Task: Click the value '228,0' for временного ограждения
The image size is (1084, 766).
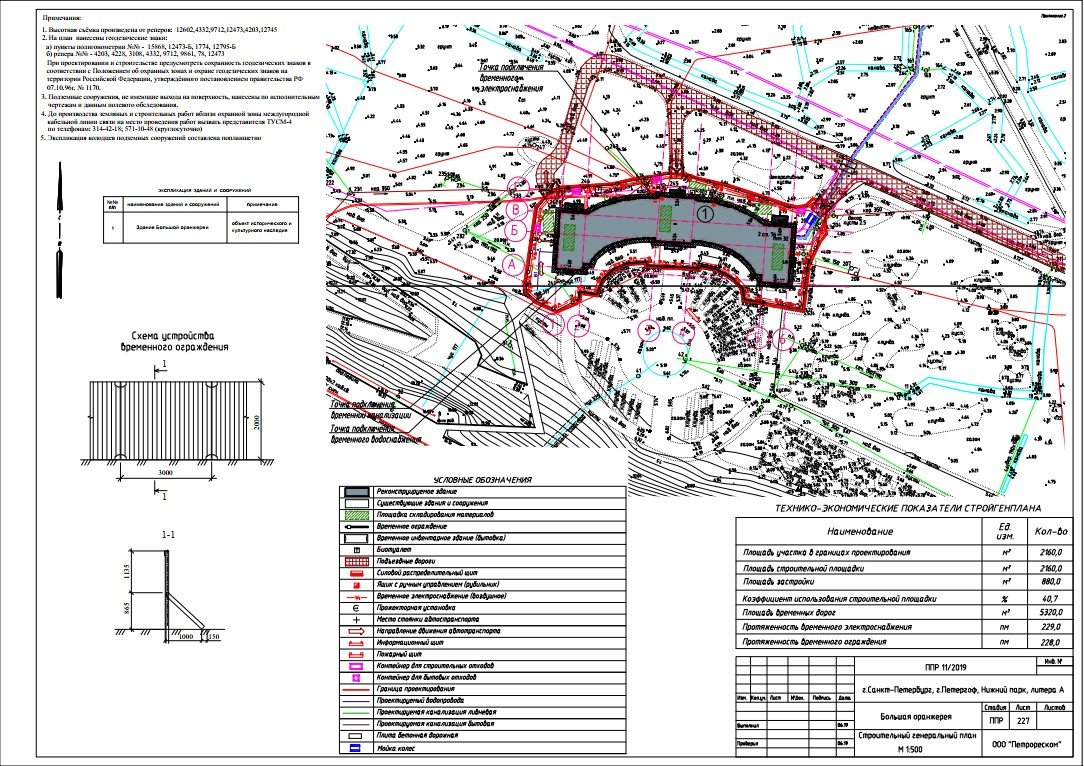Action: click(1049, 642)
